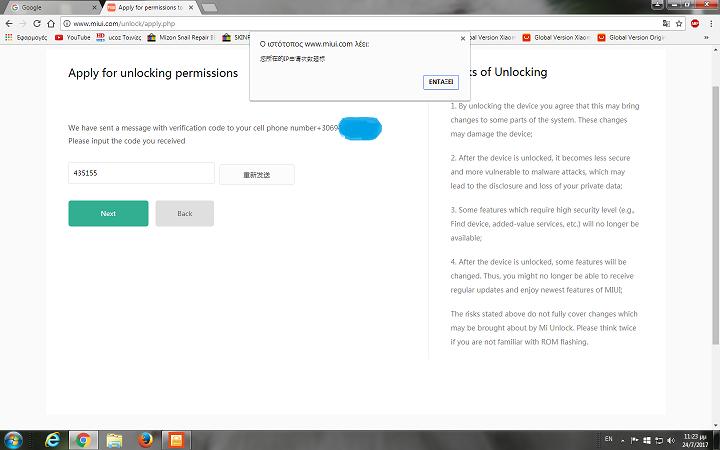Image resolution: width=720 pixels, height=450 pixels.
Task: Open the ucoz Τανίας bookmark
Action: [x=119, y=38]
